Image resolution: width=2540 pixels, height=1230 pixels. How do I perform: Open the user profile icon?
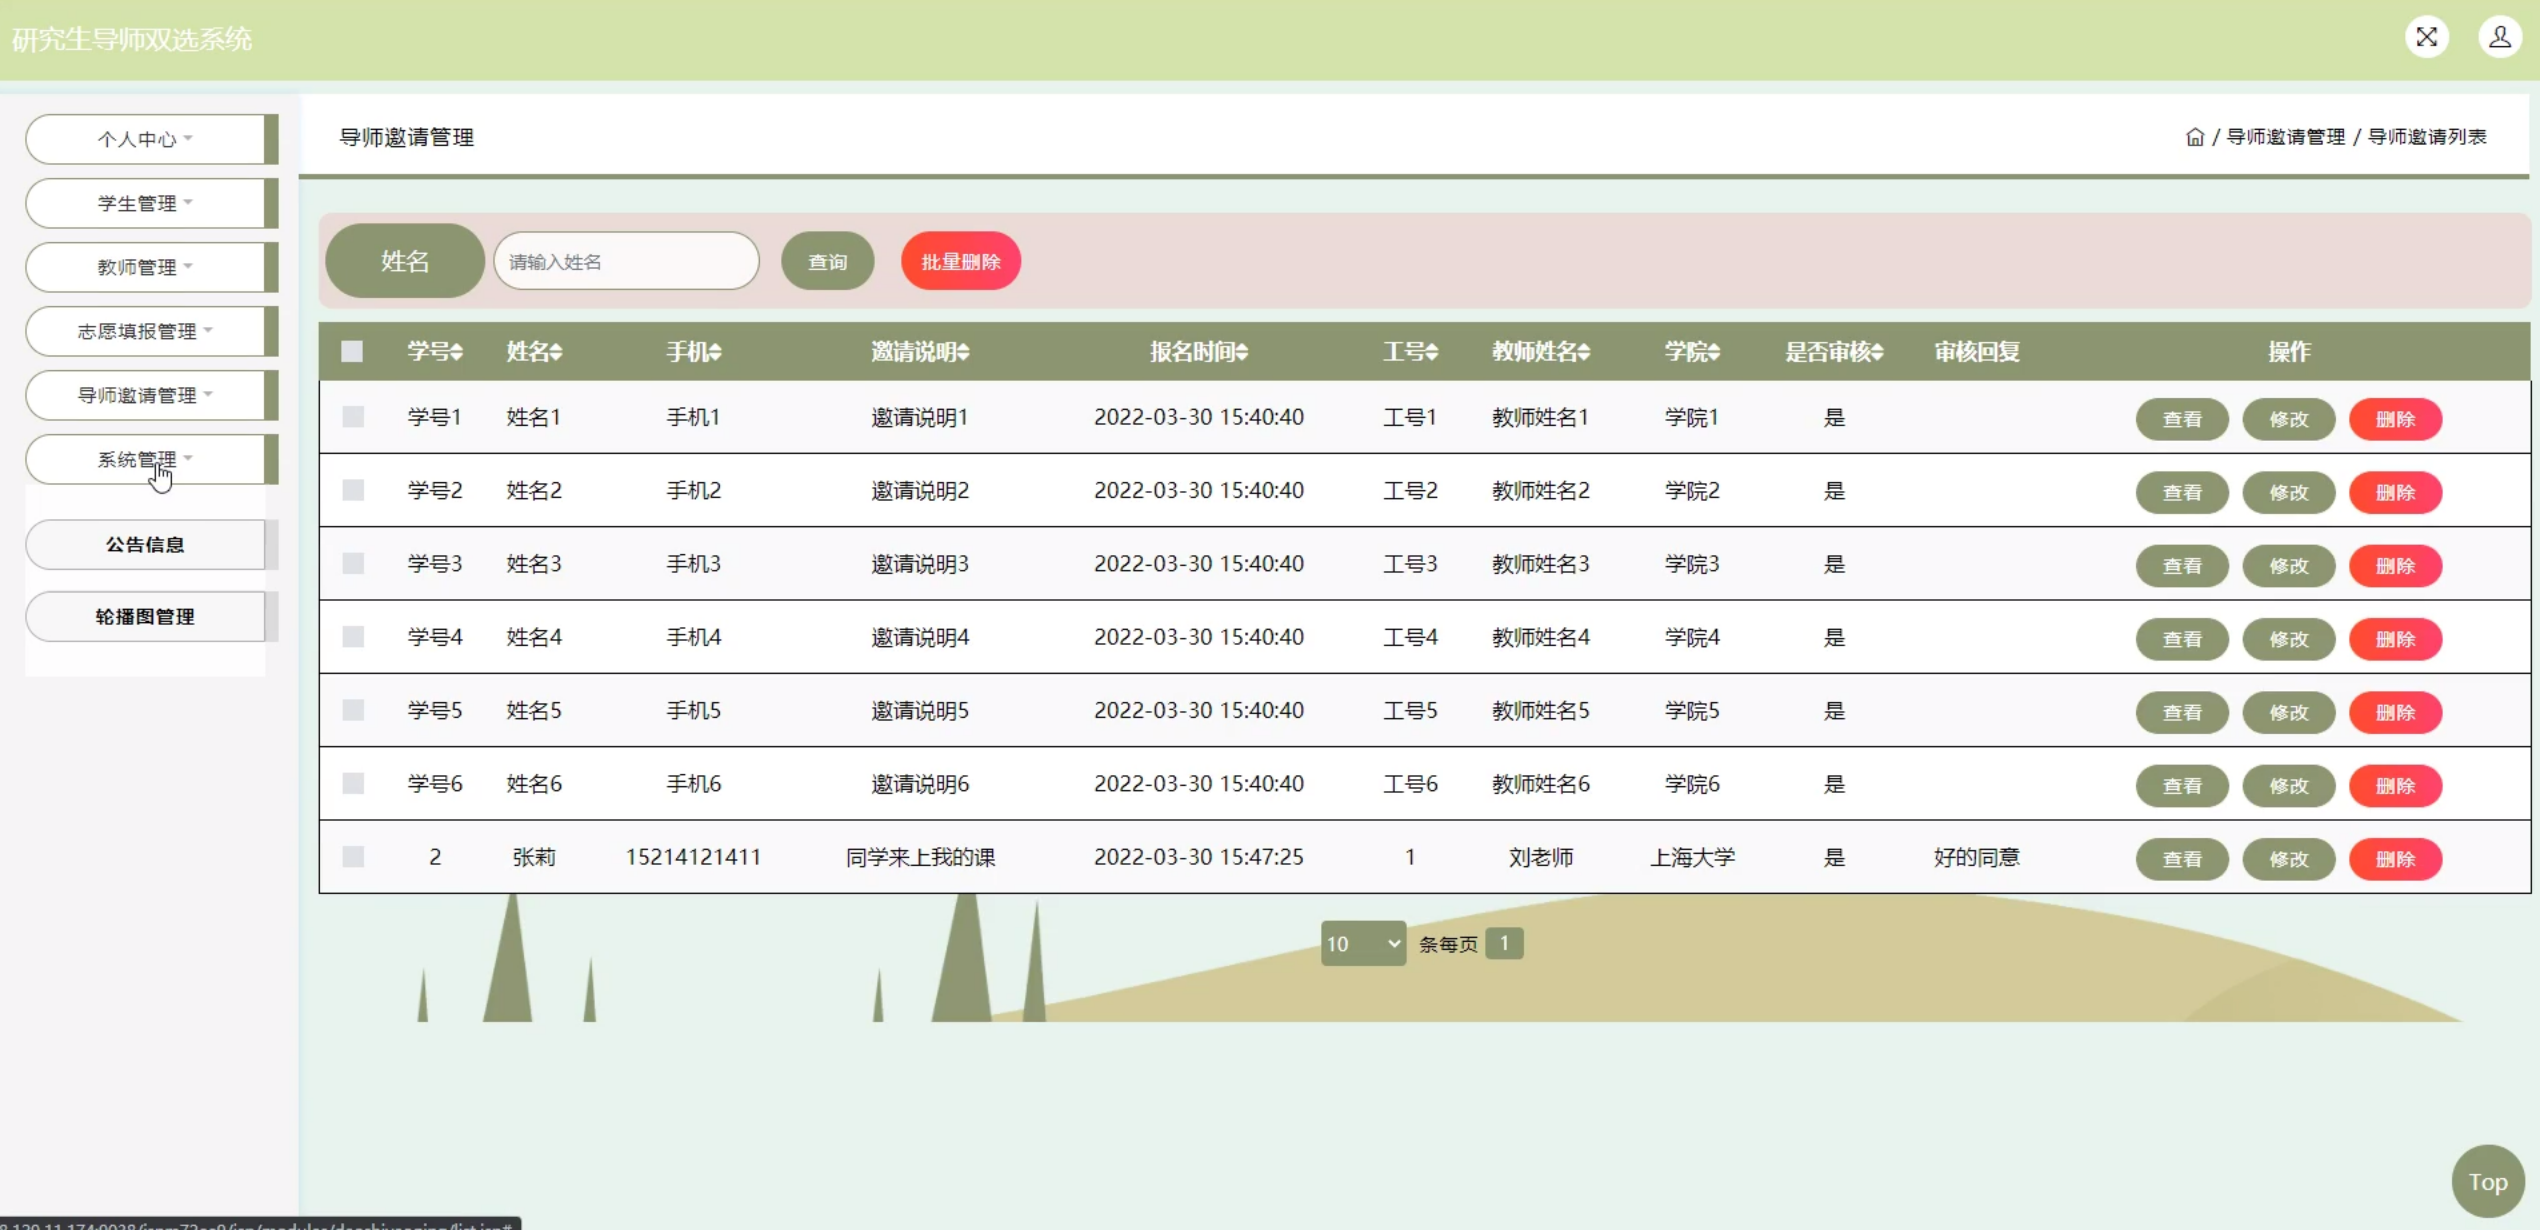click(x=2499, y=38)
